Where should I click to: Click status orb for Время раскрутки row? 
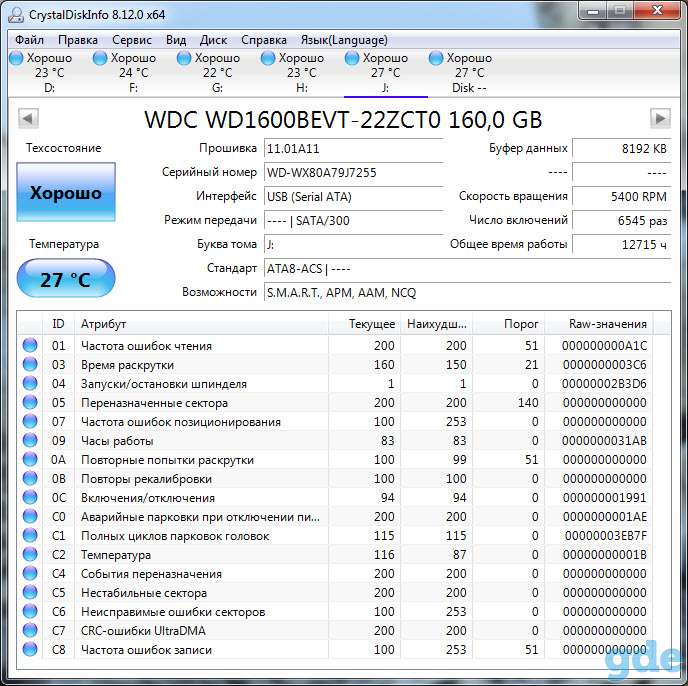tap(30, 364)
